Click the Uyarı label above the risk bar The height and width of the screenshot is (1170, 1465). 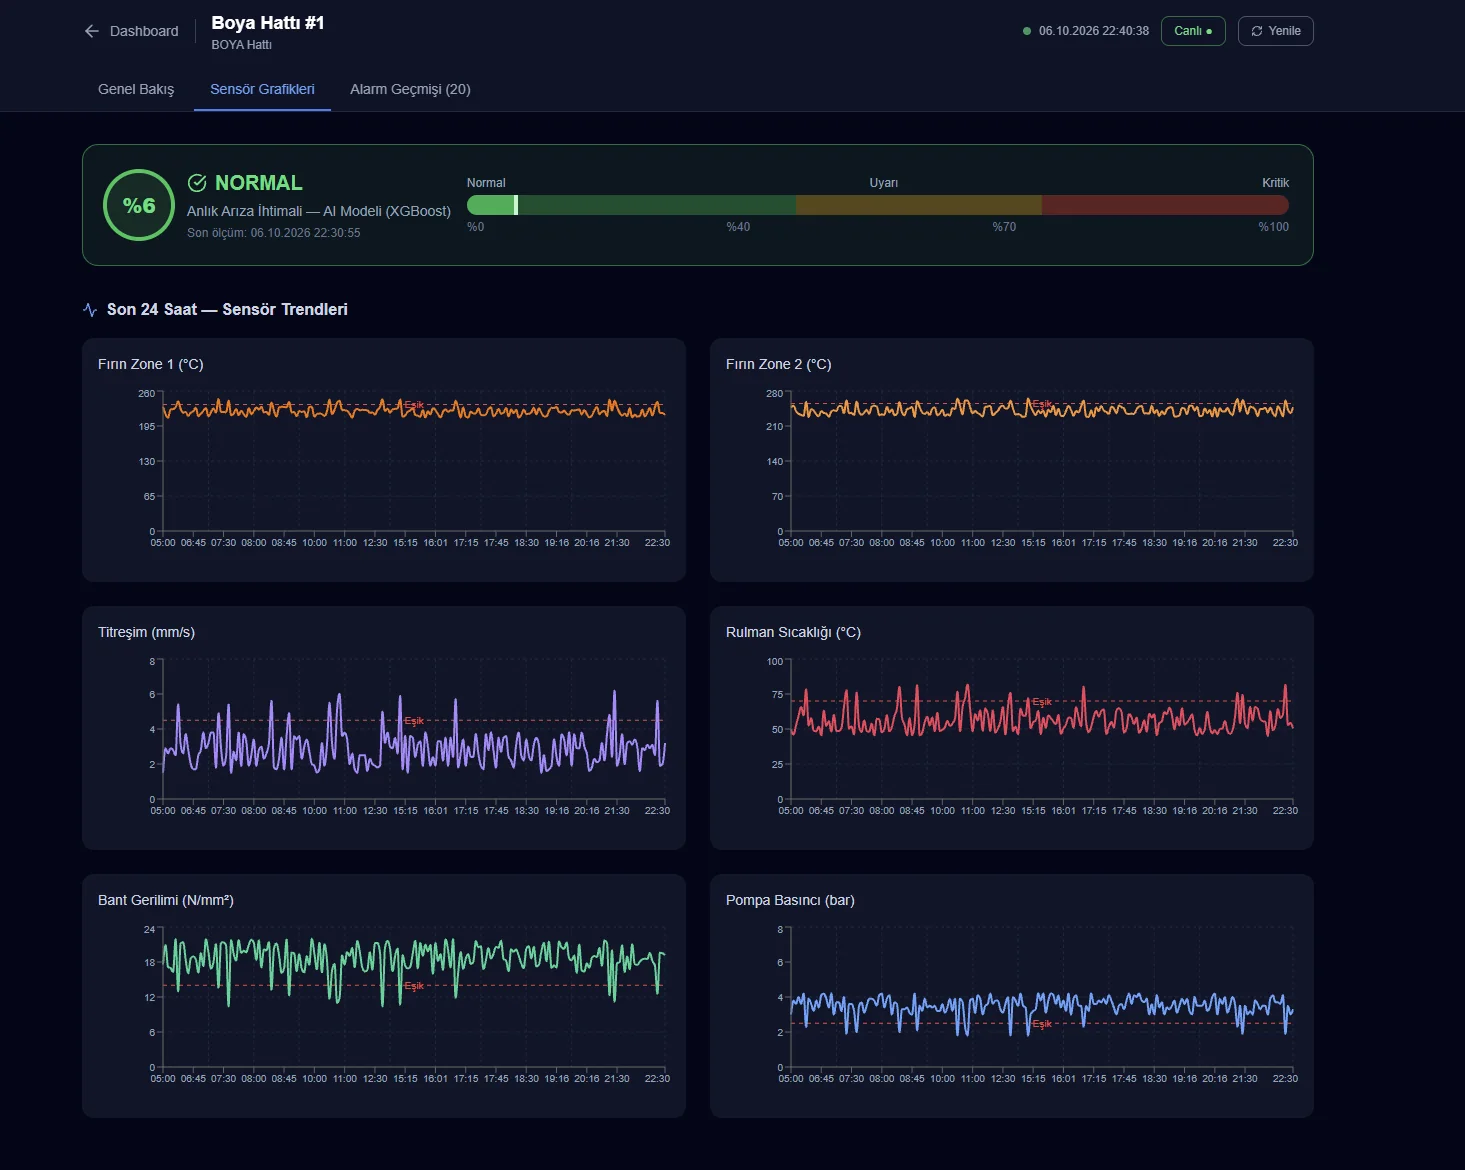884,183
